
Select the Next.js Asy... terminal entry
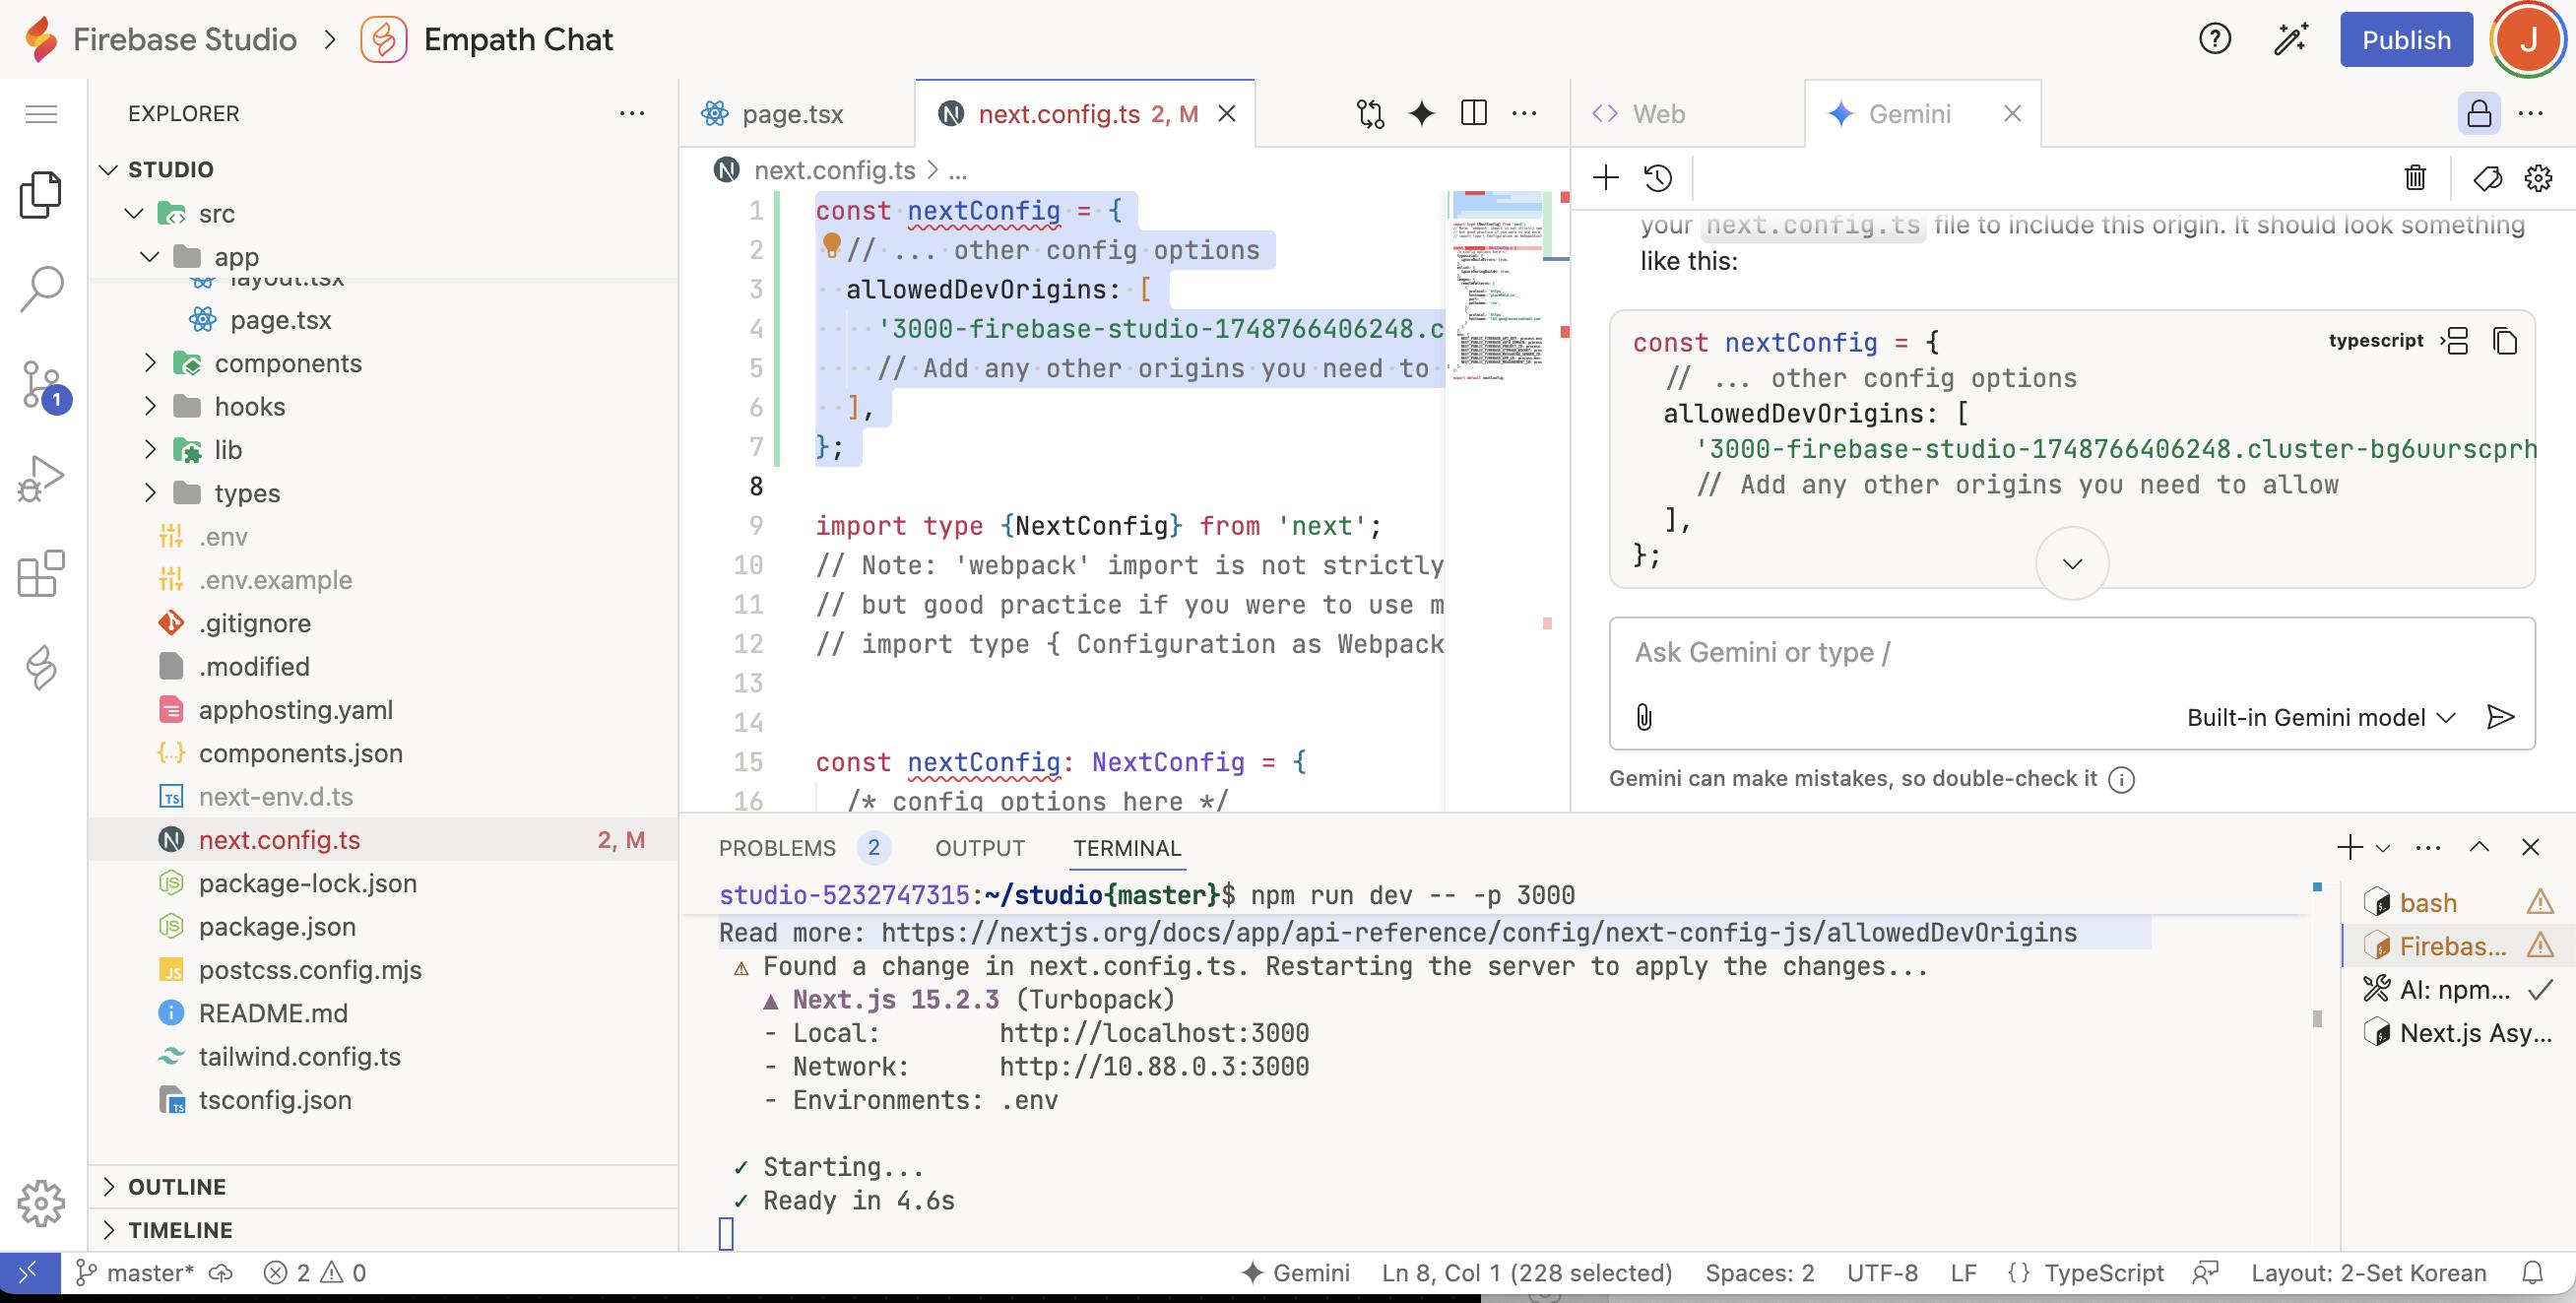(2456, 1033)
